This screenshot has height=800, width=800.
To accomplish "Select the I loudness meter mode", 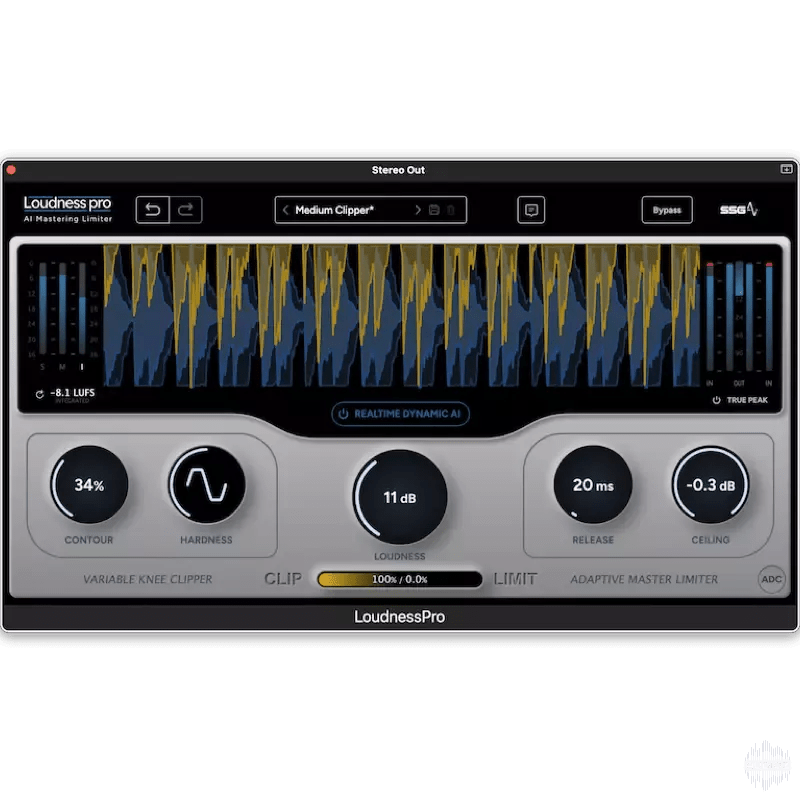I will (82, 367).
